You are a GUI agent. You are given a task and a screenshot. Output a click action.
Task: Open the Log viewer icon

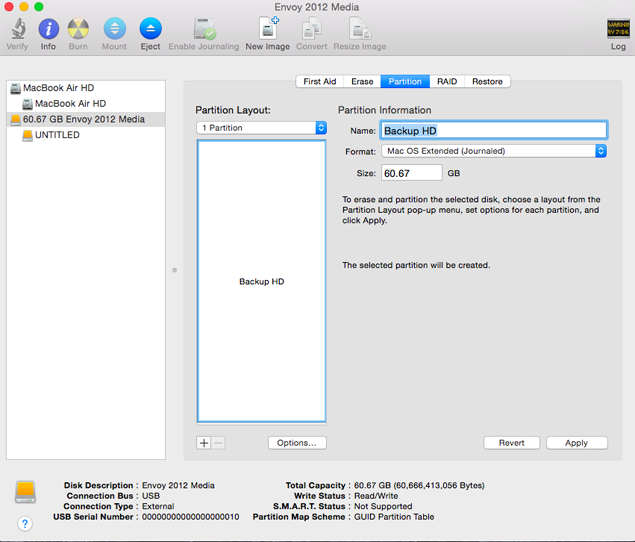pos(618,29)
